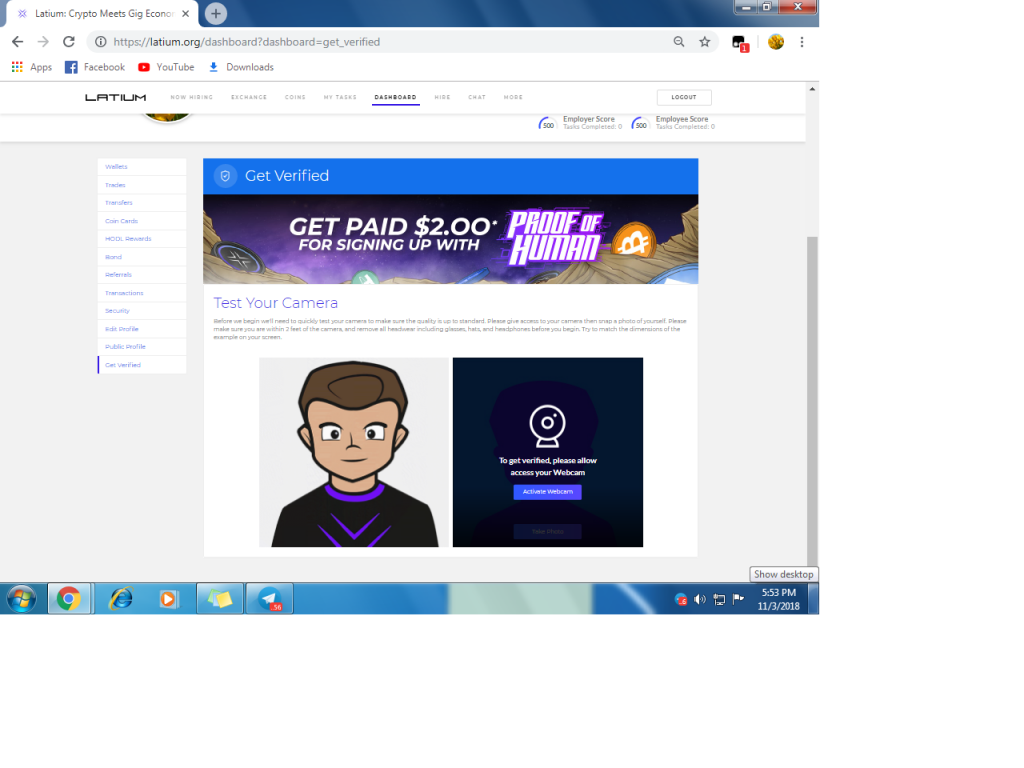Open the NOW HIRING menu item
Image resolution: width=1024 pixels, height=768 pixels.
point(192,97)
